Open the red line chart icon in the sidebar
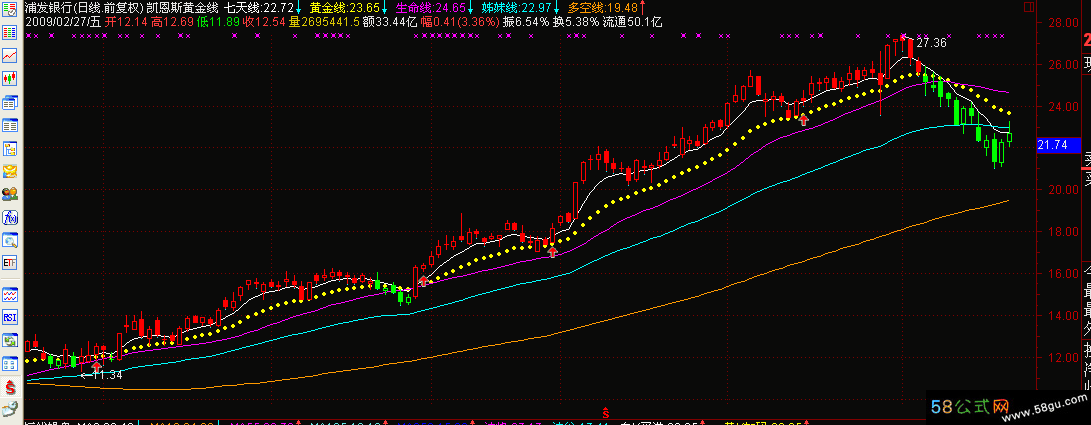Screen dimensions: 1091x425 pos(10,56)
